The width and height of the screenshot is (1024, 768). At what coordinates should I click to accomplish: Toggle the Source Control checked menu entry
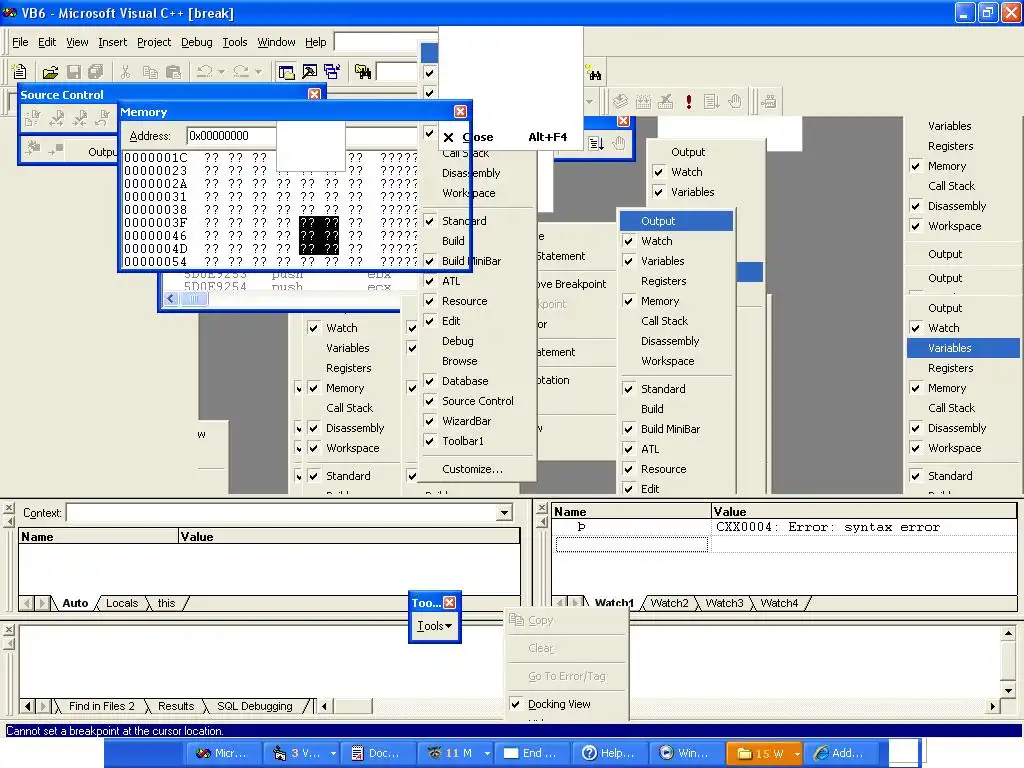[477, 401]
